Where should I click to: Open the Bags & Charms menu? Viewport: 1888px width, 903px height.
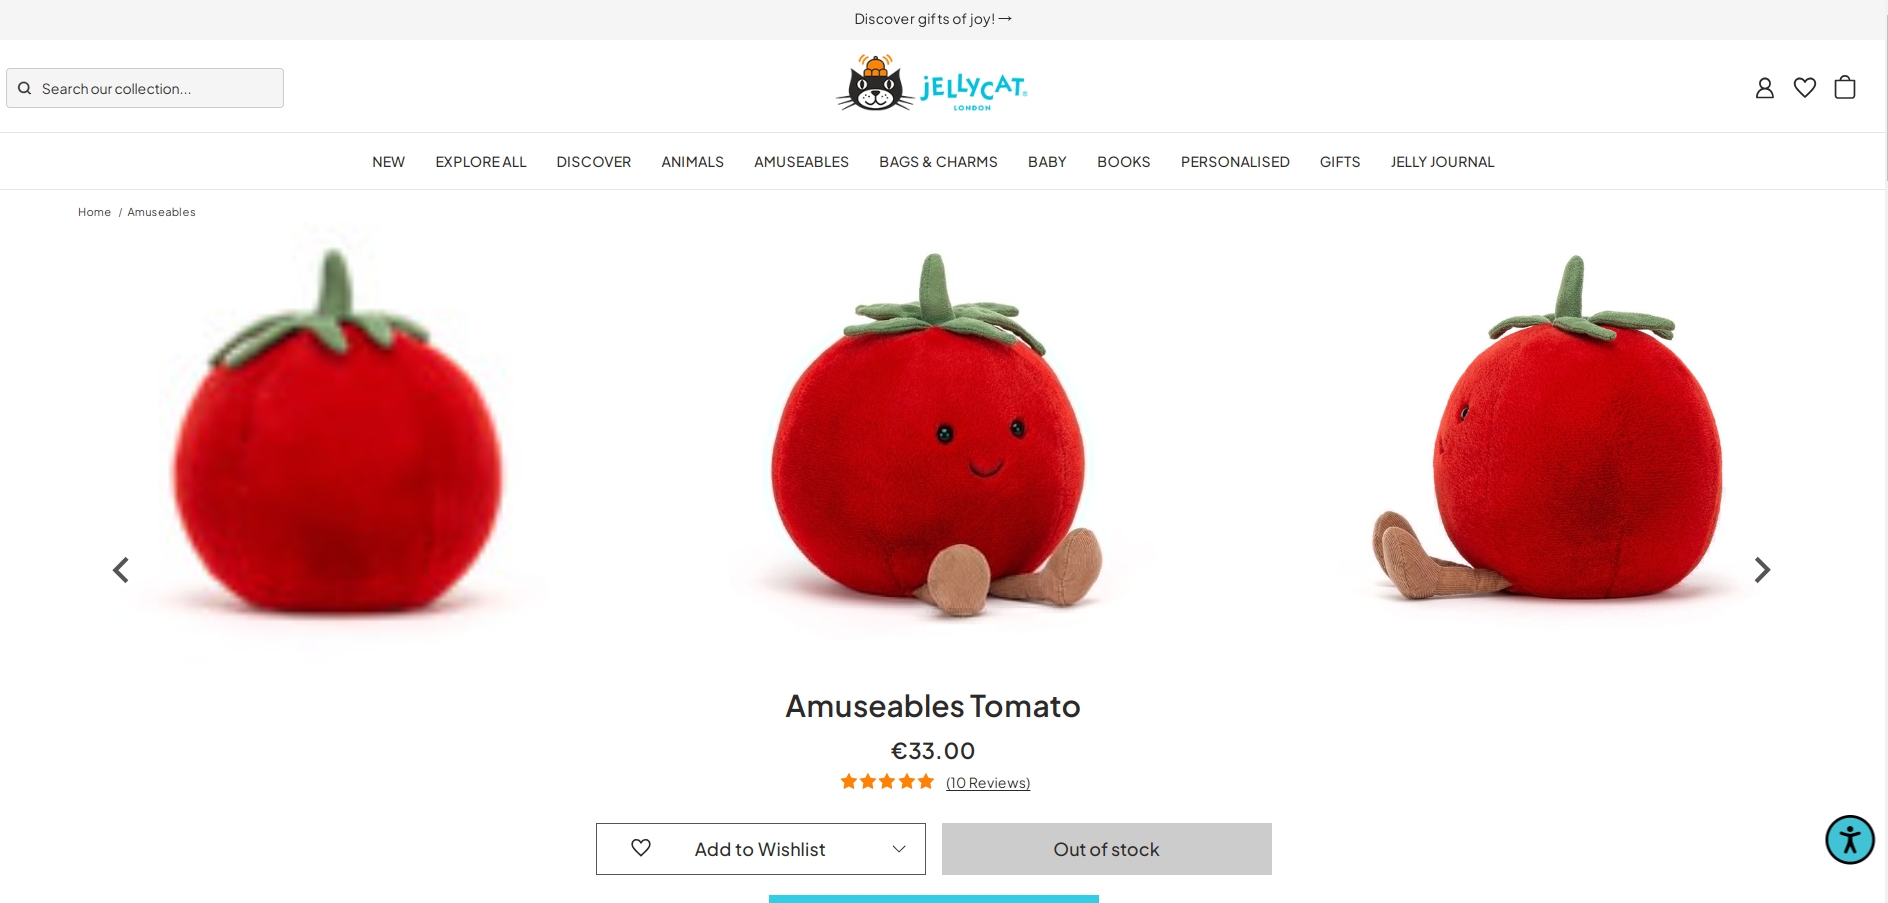tap(938, 162)
